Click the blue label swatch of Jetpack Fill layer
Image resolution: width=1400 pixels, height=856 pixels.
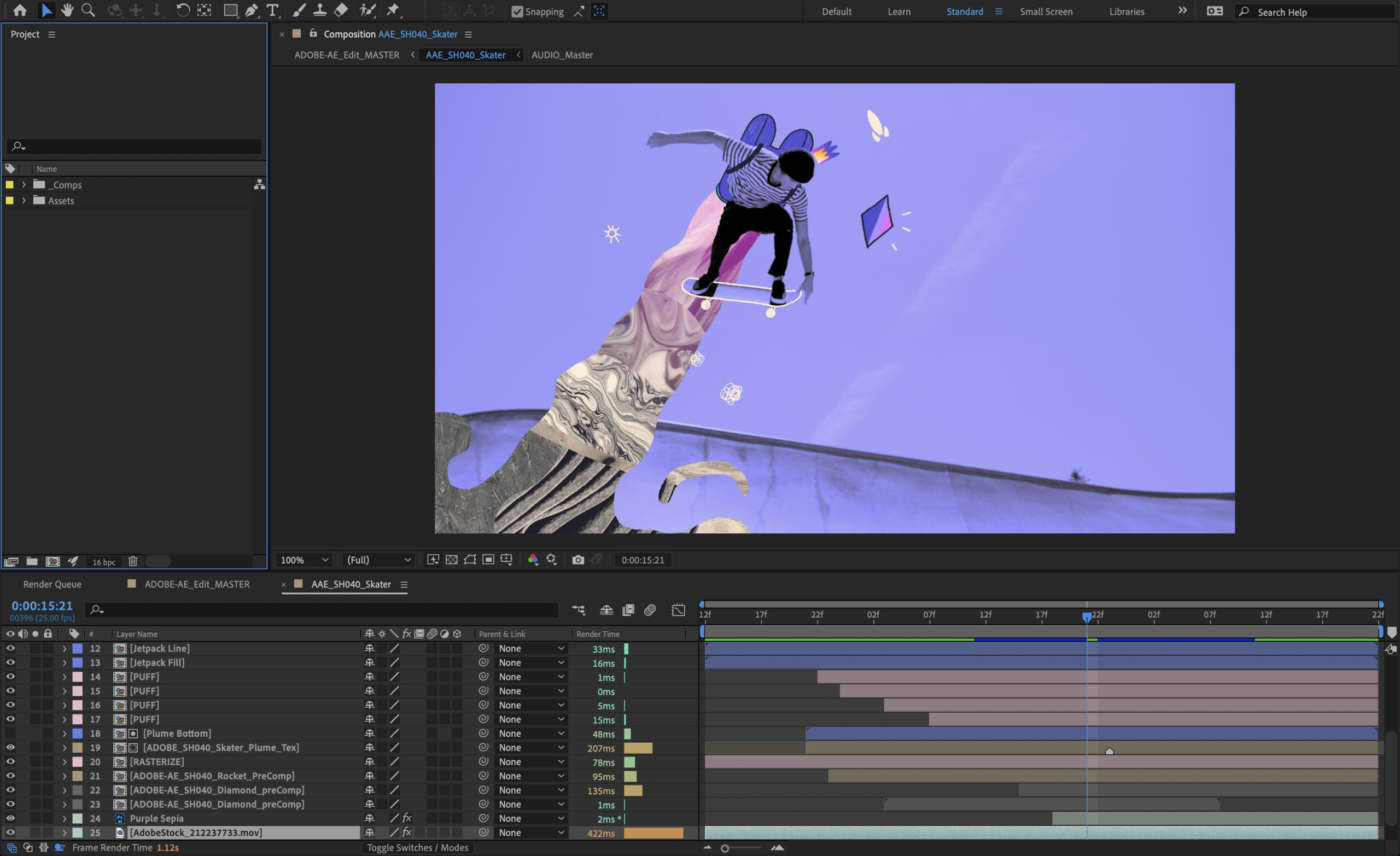pyautogui.click(x=78, y=662)
